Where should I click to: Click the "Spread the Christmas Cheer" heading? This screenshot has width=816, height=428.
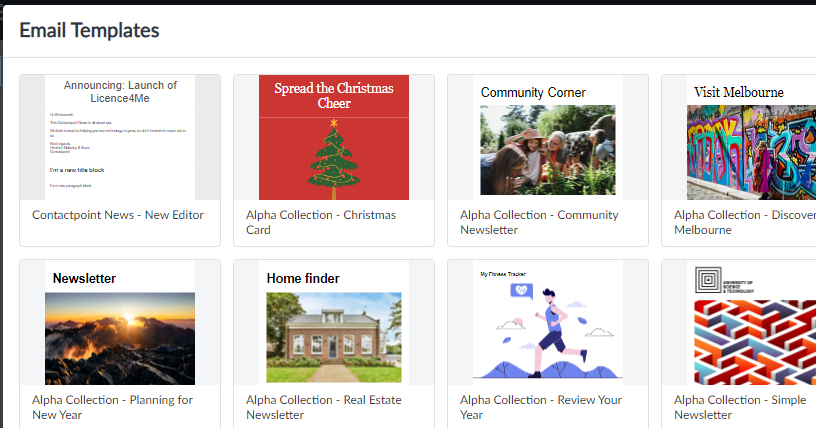(334, 95)
